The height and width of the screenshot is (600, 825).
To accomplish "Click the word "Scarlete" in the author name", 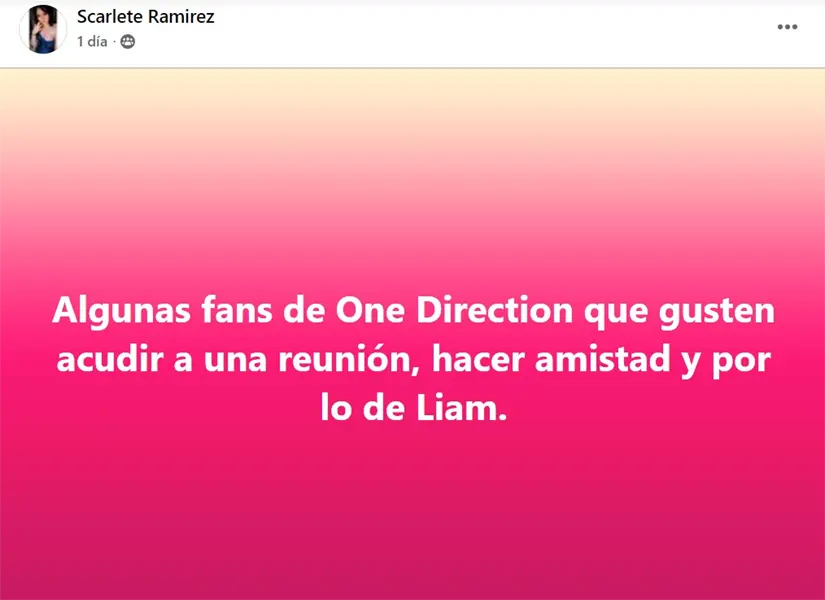I will (109, 17).
